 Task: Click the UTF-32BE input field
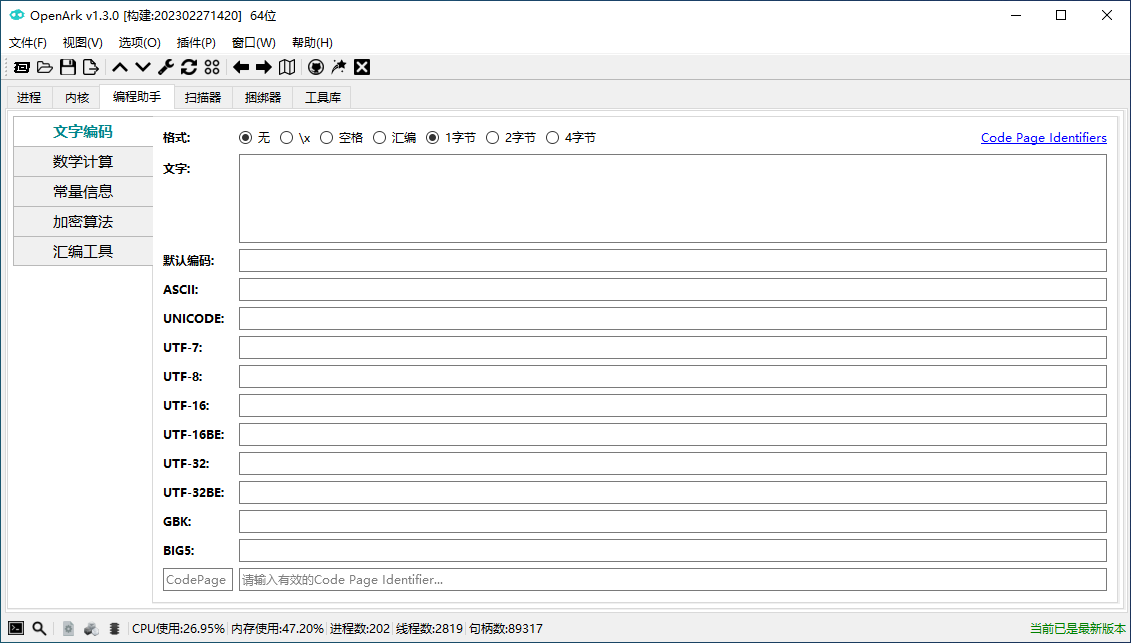673,492
